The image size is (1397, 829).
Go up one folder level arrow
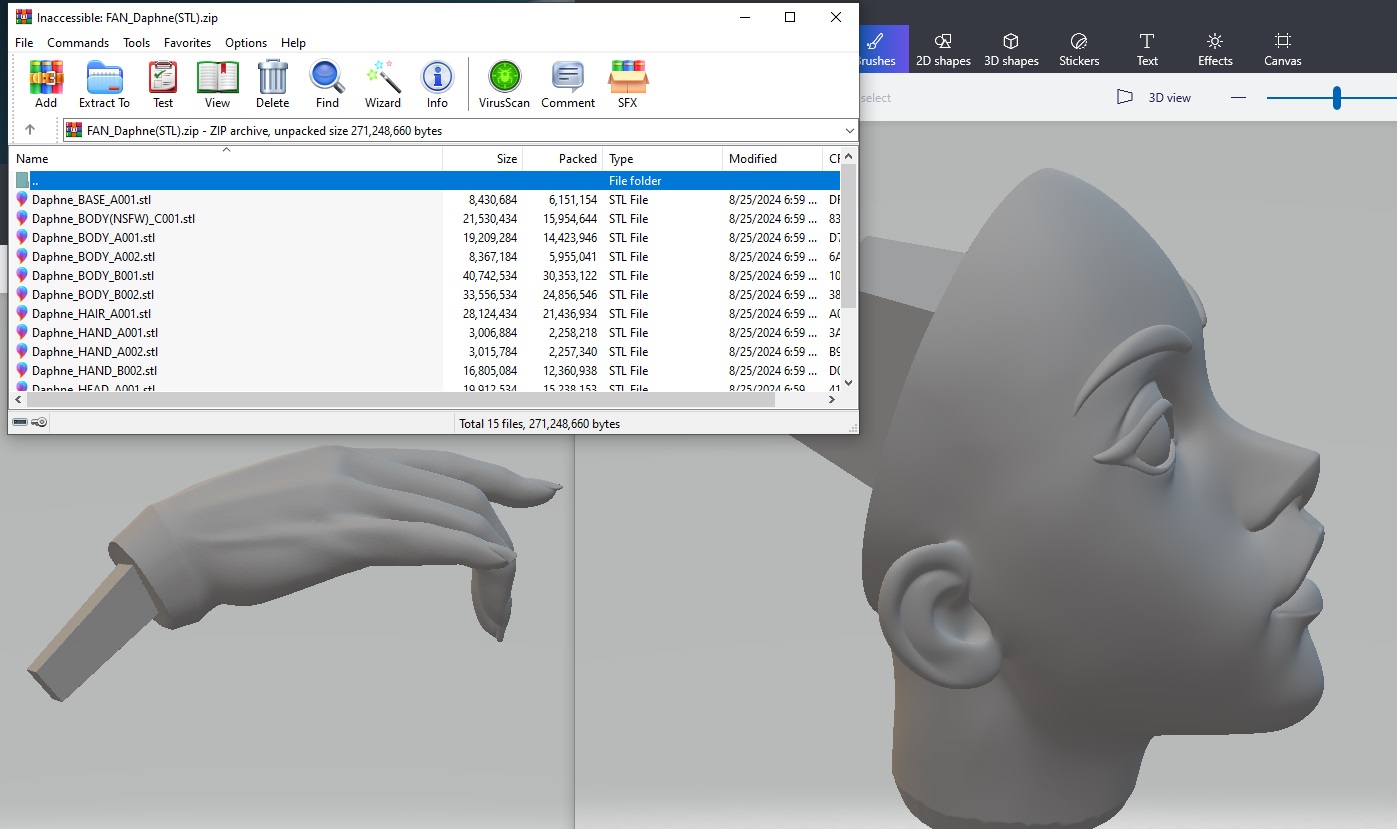tap(30, 130)
